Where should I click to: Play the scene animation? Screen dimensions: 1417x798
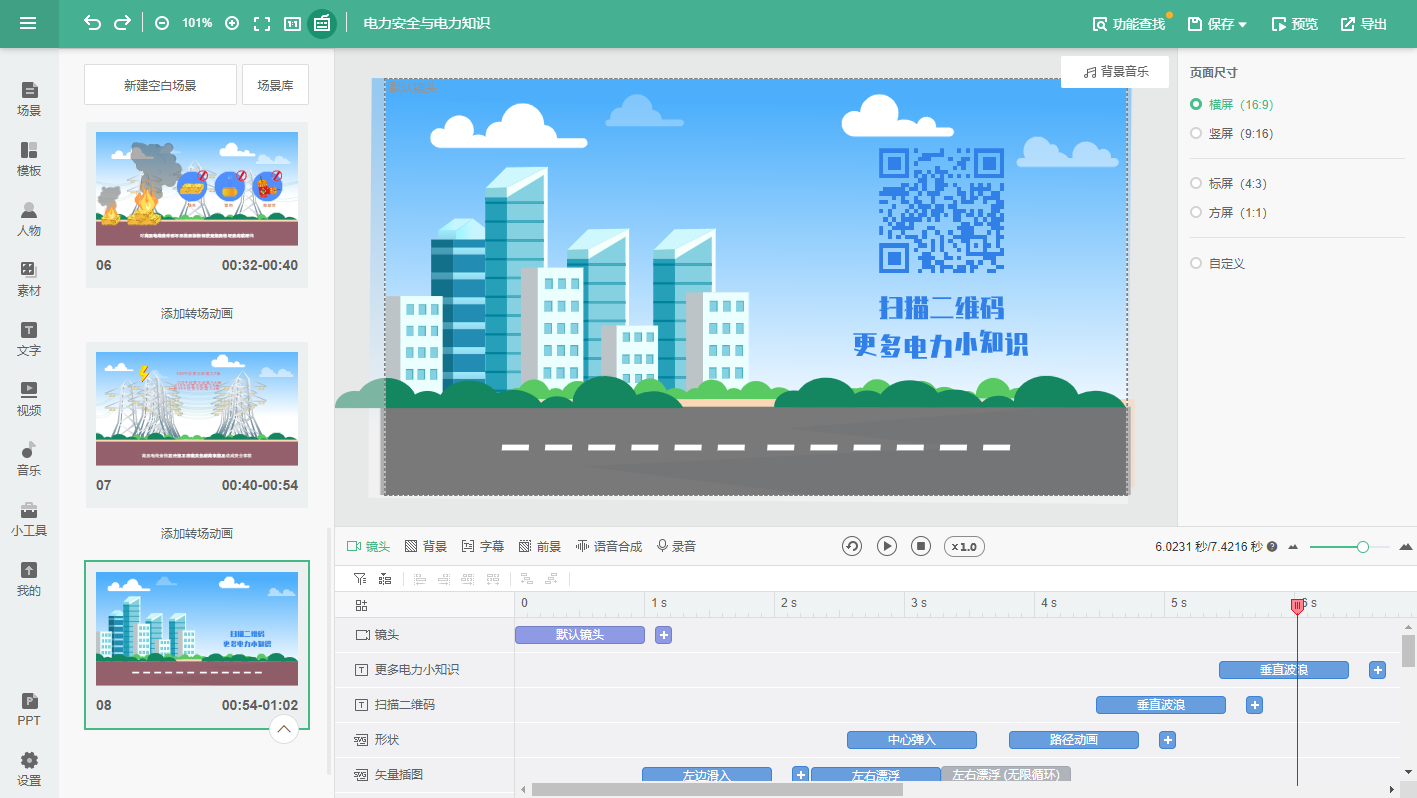pyautogui.click(x=887, y=546)
